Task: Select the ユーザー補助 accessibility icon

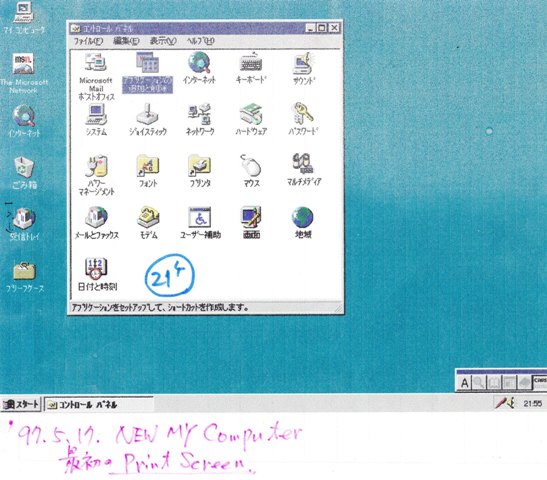Action: [200, 217]
